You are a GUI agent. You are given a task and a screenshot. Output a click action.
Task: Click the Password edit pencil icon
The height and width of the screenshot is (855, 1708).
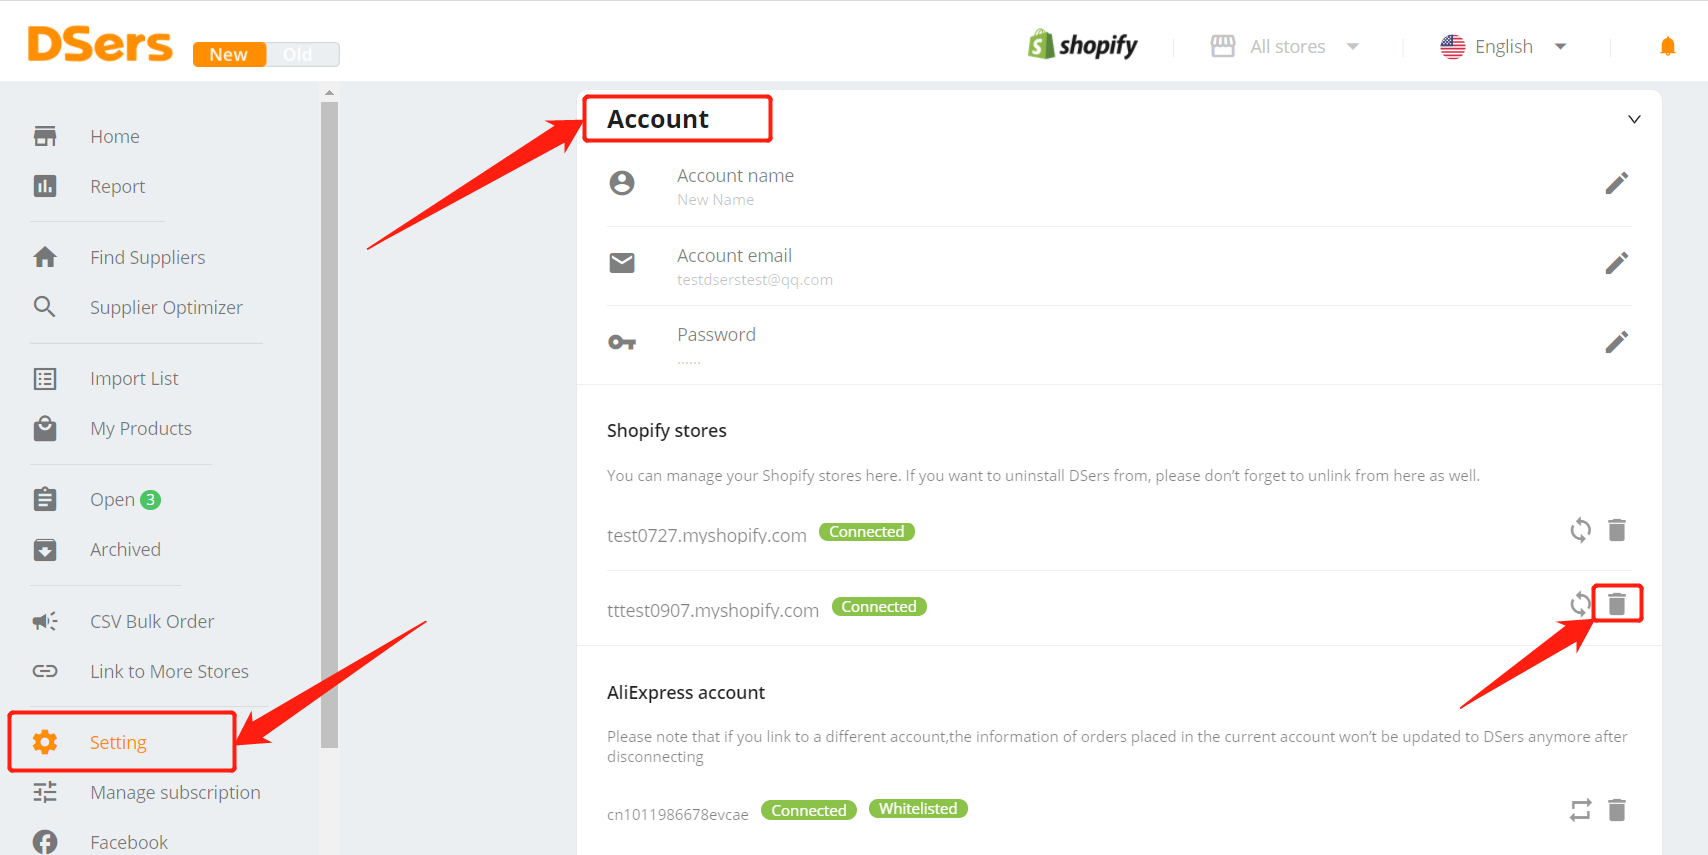[x=1617, y=342]
